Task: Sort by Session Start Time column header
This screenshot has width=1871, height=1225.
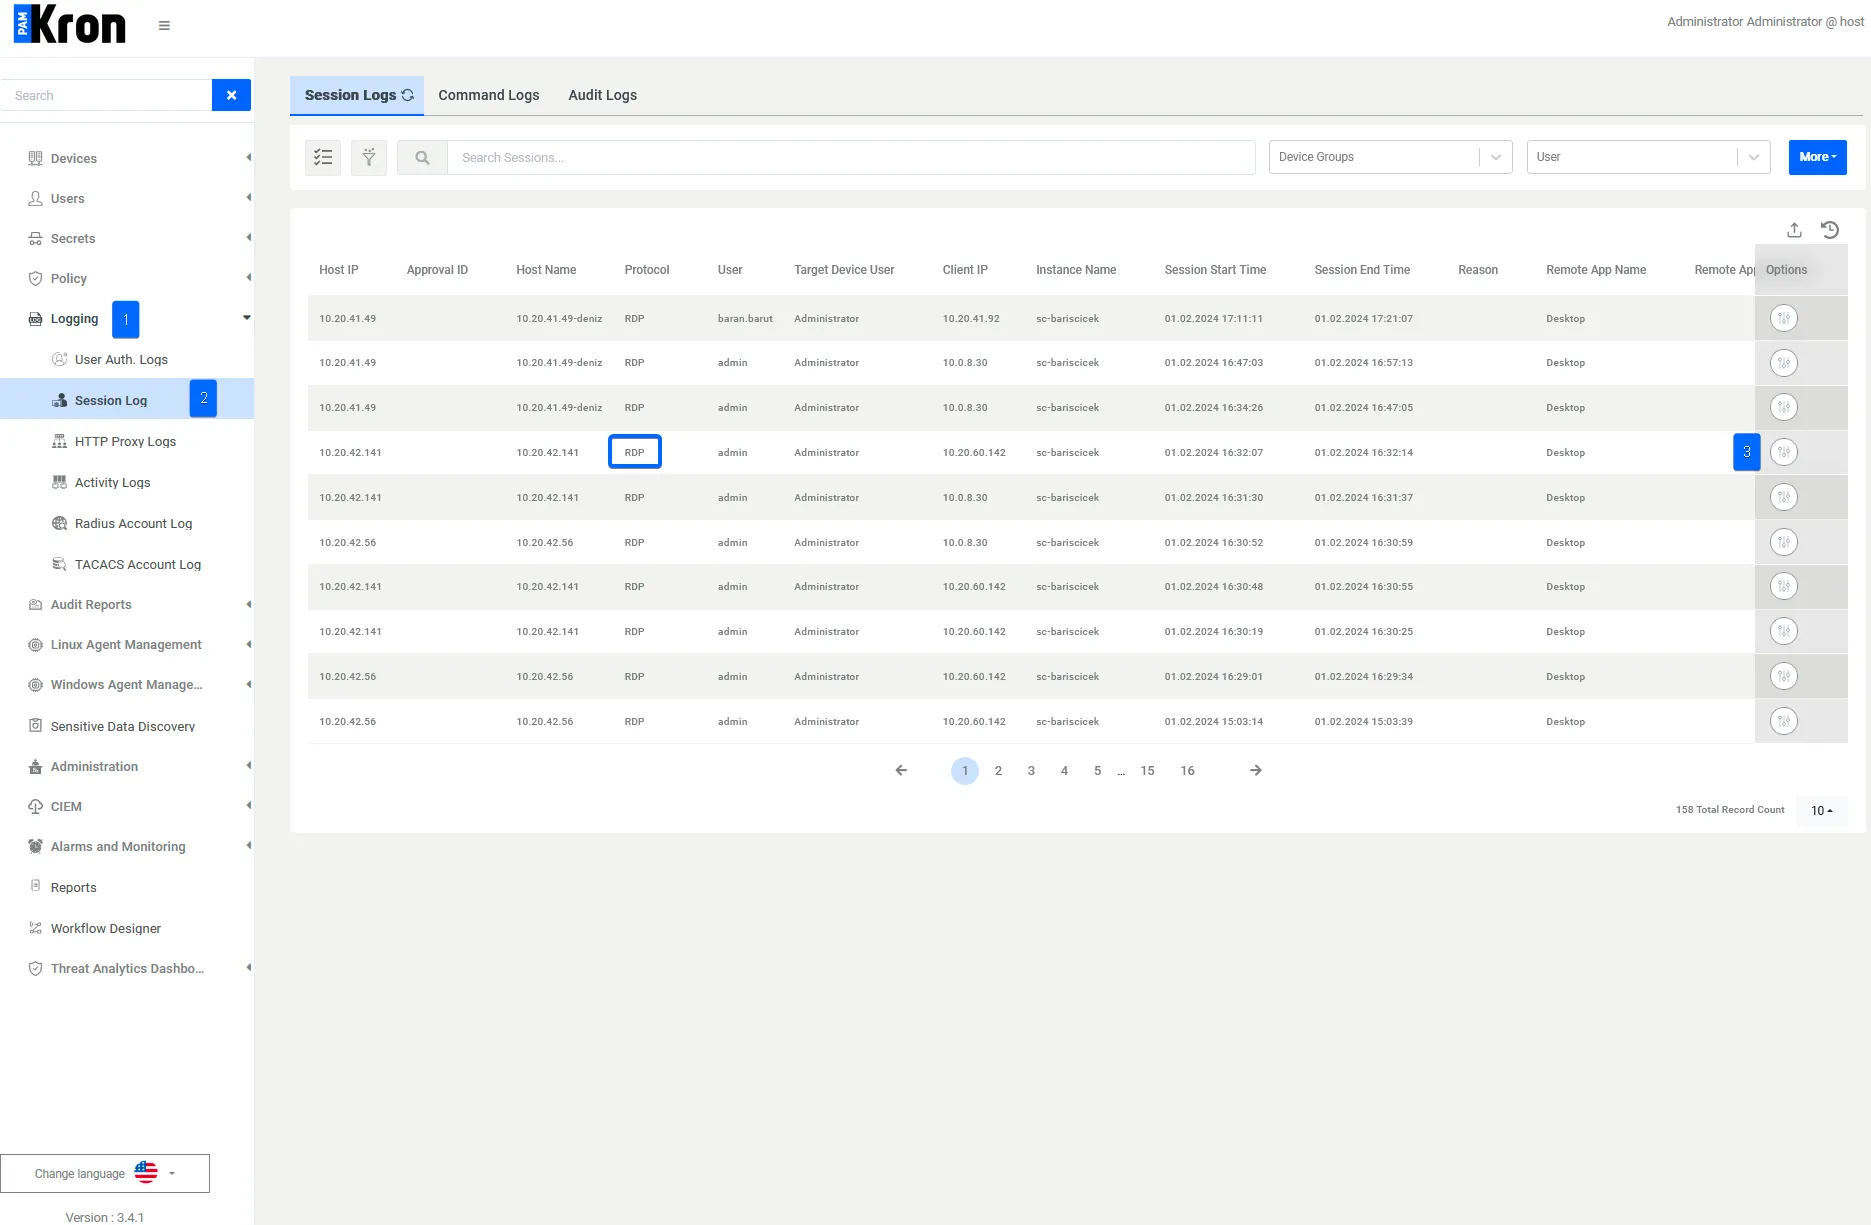Action: (x=1215, y=270)
